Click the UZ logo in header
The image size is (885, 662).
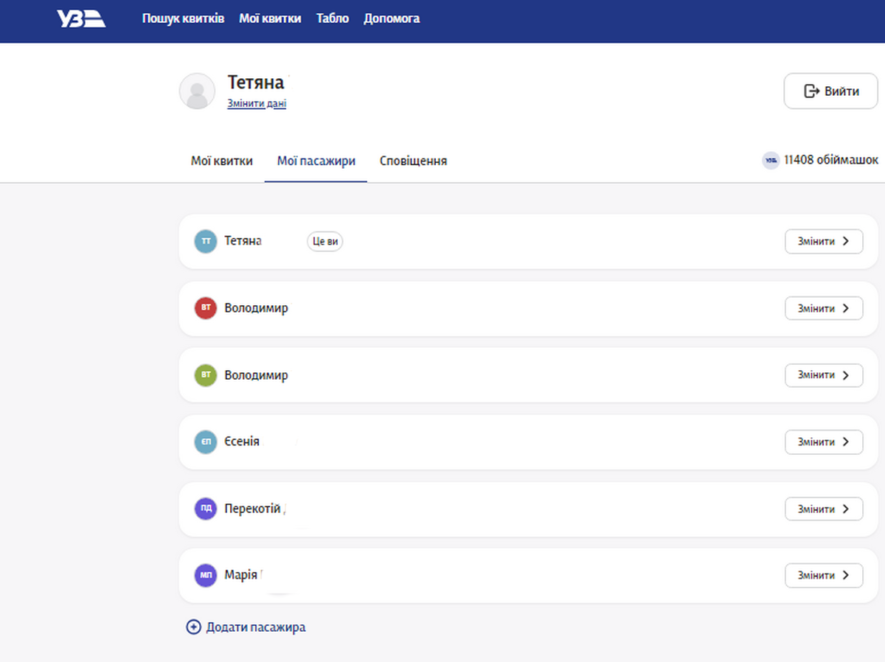[x=81, y=19]
